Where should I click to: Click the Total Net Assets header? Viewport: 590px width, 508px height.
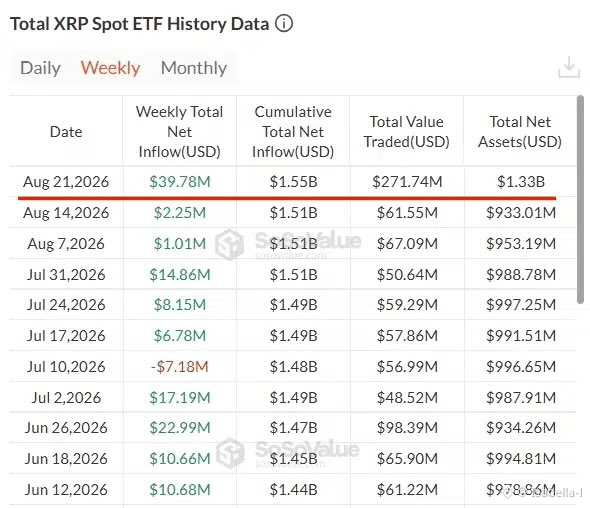point(520,132)
